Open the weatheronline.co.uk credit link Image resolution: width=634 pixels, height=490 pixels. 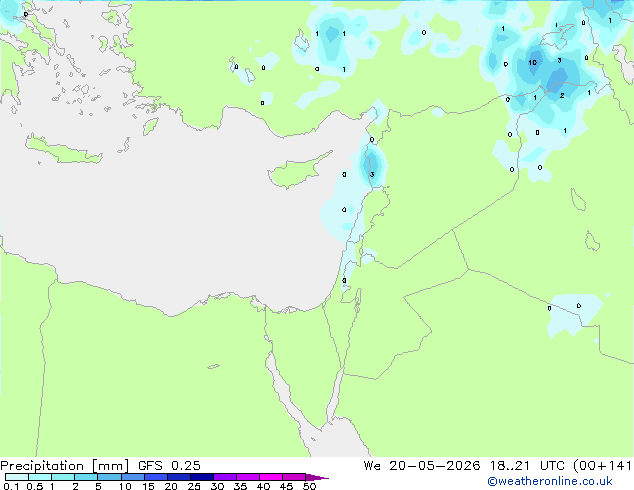pos(550,481)
